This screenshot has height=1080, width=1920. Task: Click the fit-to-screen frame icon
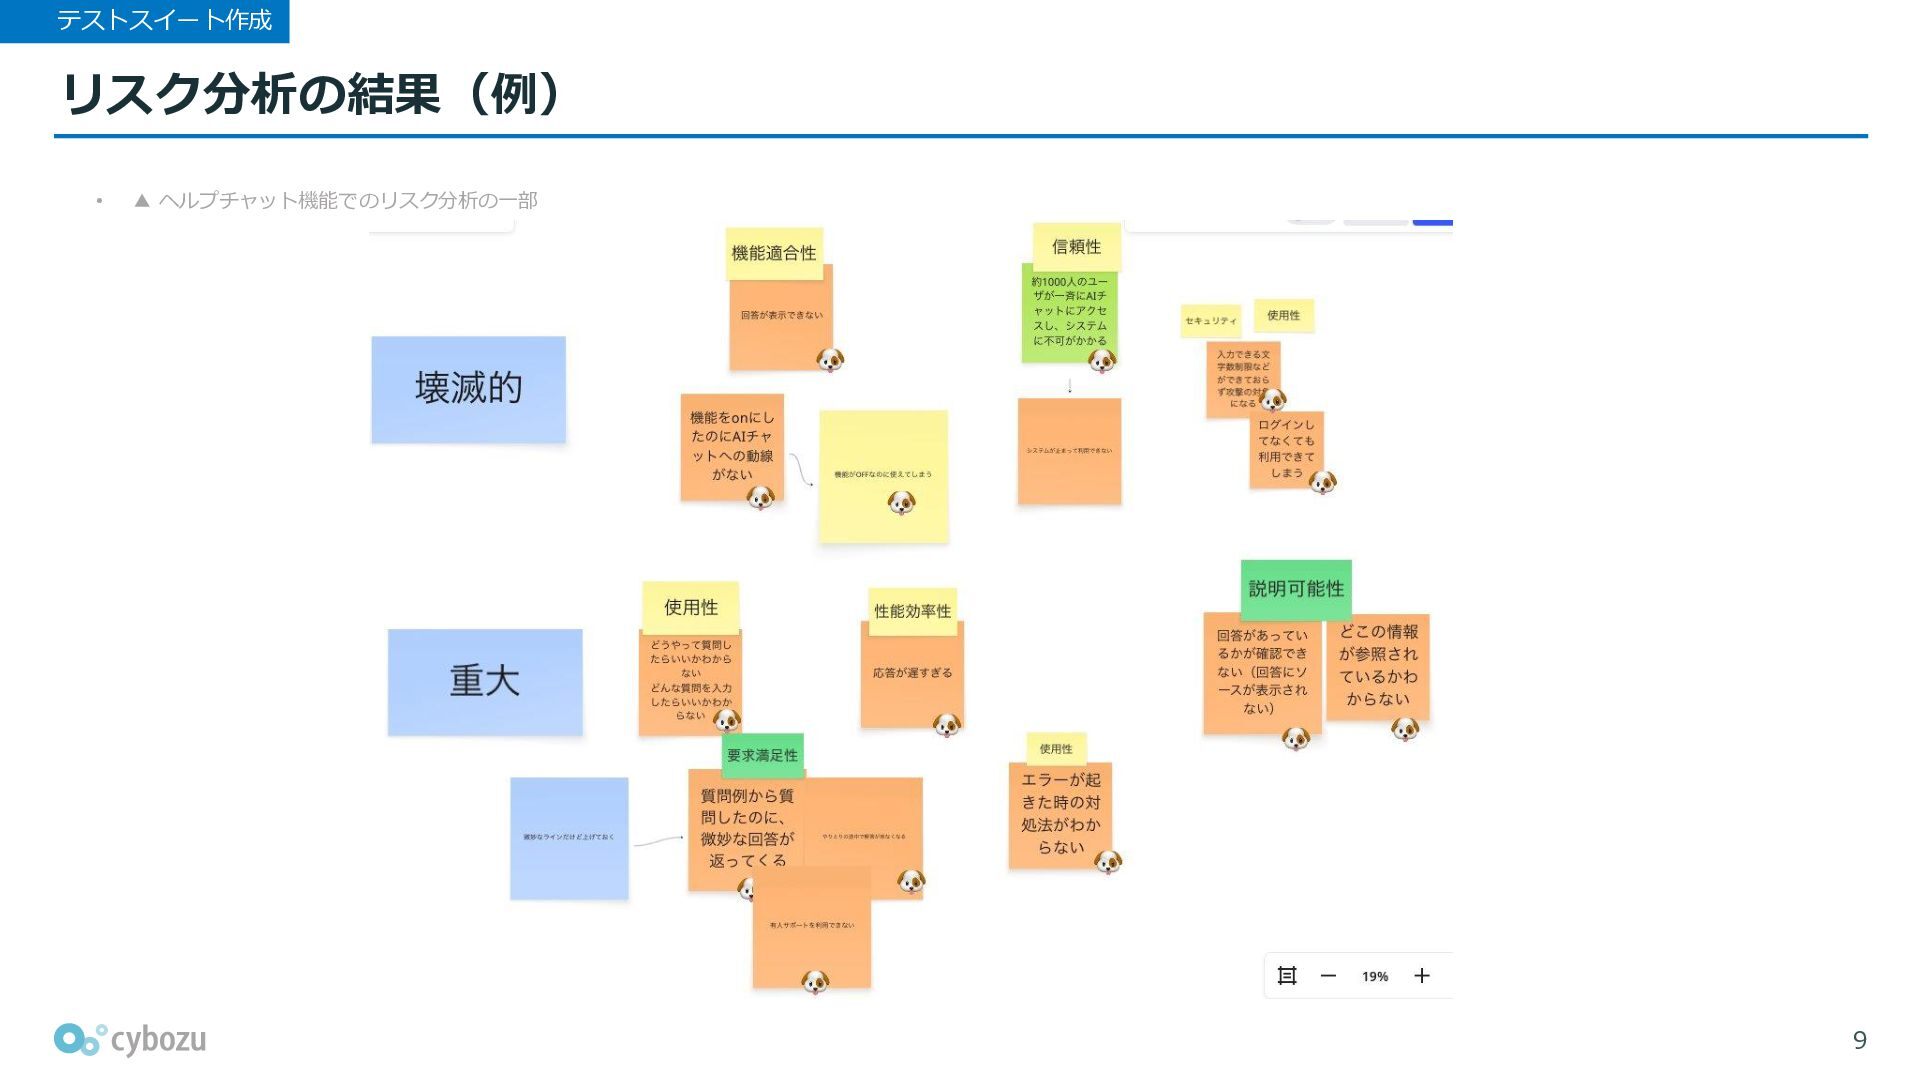click(1287, 976)
